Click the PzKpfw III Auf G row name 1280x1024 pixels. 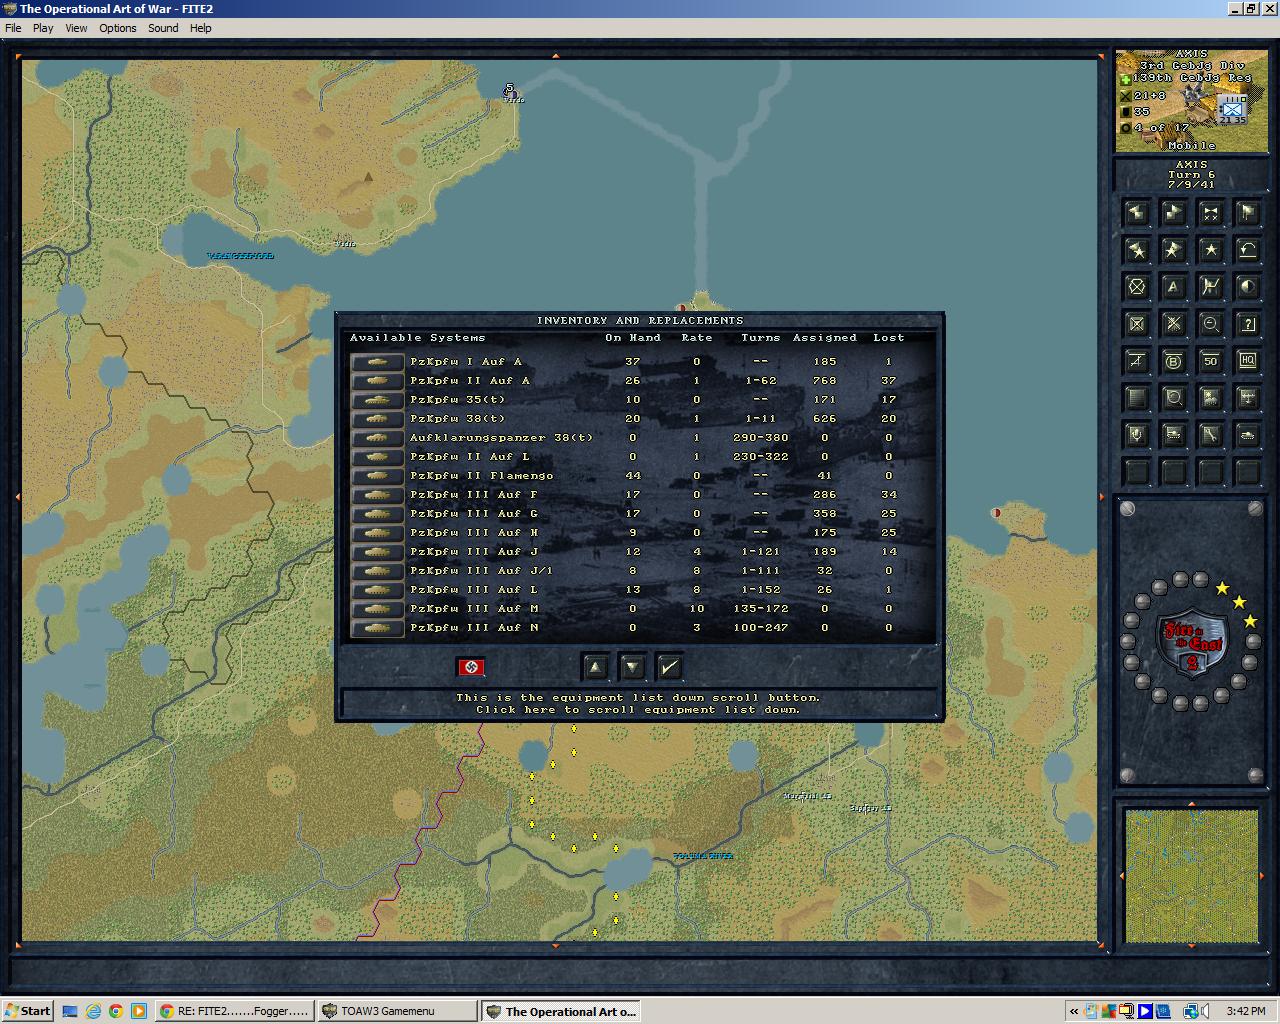click(x=473, y=514)
